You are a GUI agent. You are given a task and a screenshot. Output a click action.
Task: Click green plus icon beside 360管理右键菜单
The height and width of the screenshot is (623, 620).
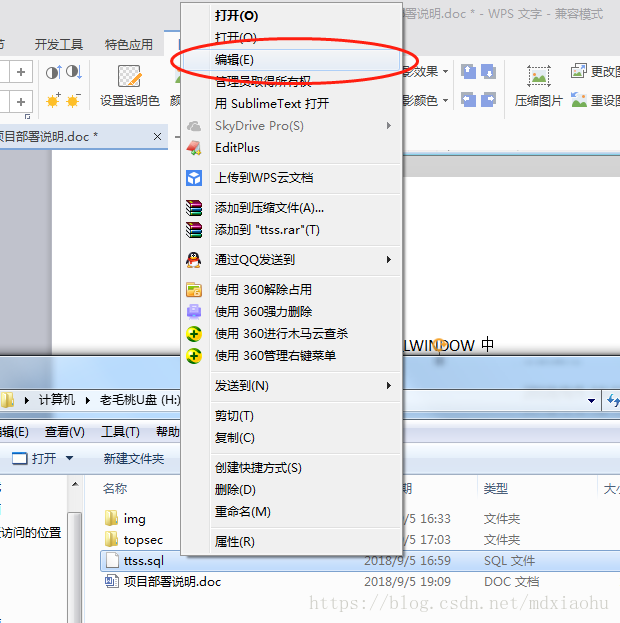pos(194,356)
